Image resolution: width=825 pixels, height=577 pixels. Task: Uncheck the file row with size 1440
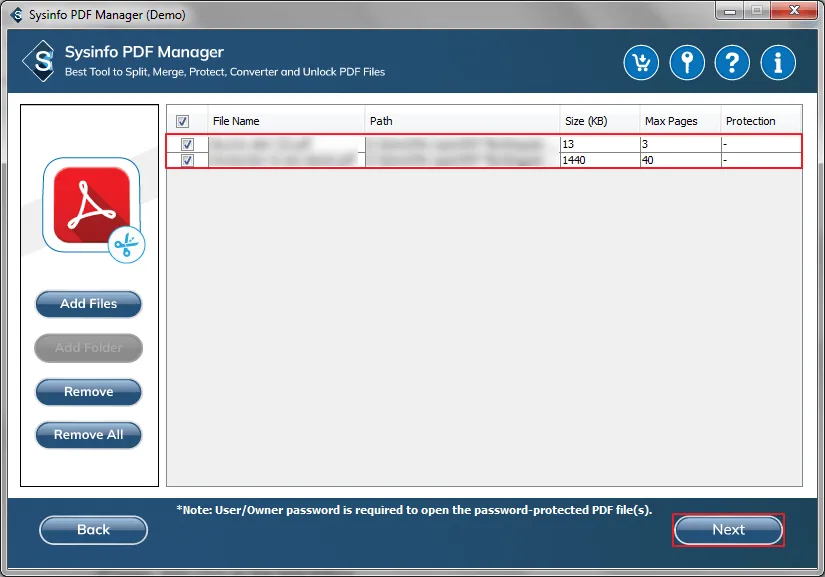(x=187, y=160)
